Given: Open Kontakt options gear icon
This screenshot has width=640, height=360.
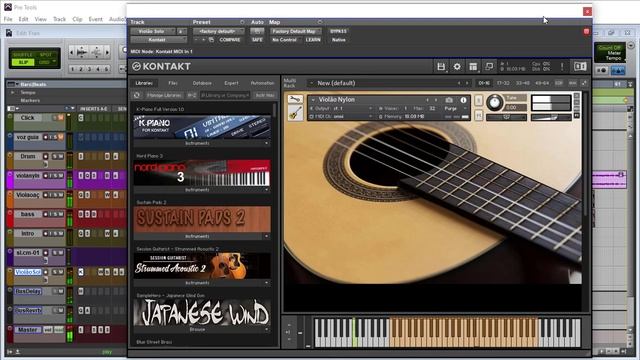Looking at the screenshot, I should [457, 67].
